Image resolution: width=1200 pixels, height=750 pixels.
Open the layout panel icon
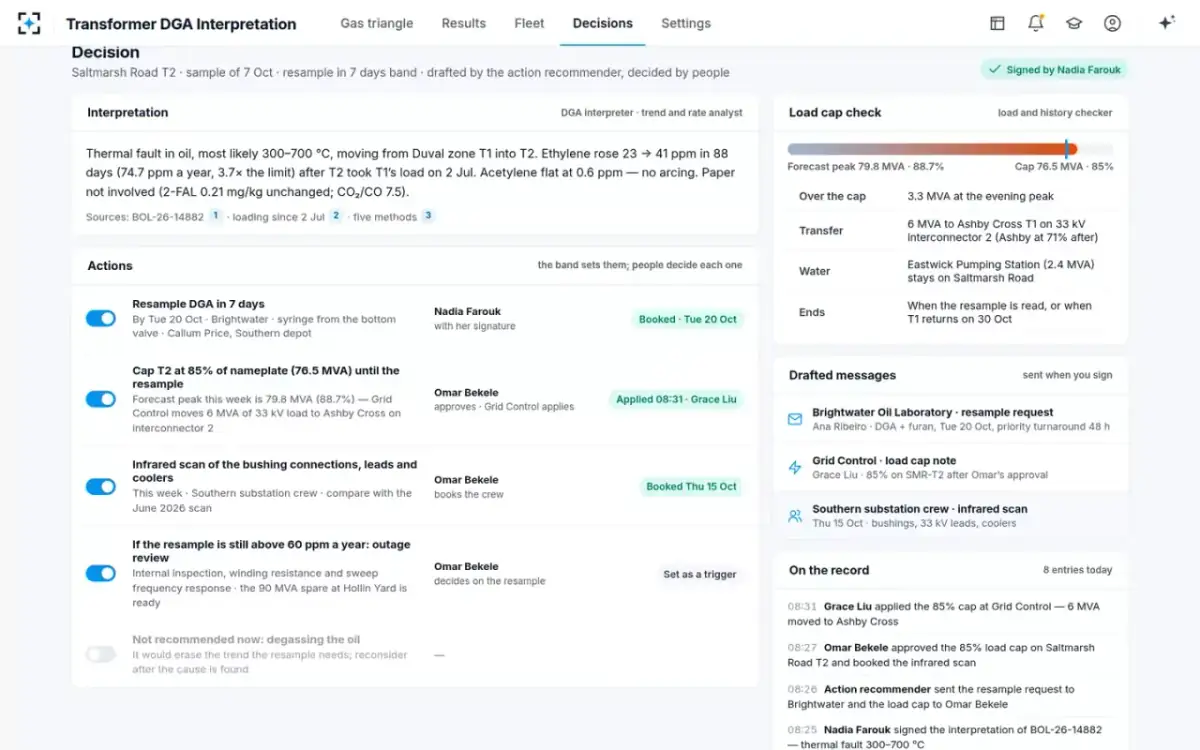(x=997, y=23)
